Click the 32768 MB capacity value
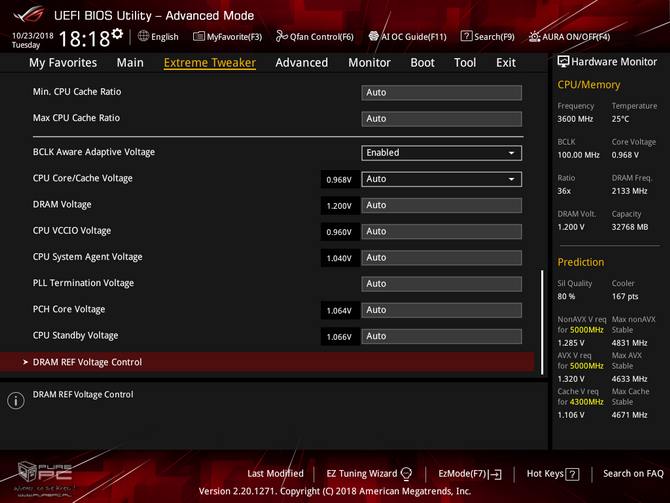 point(630,227)
